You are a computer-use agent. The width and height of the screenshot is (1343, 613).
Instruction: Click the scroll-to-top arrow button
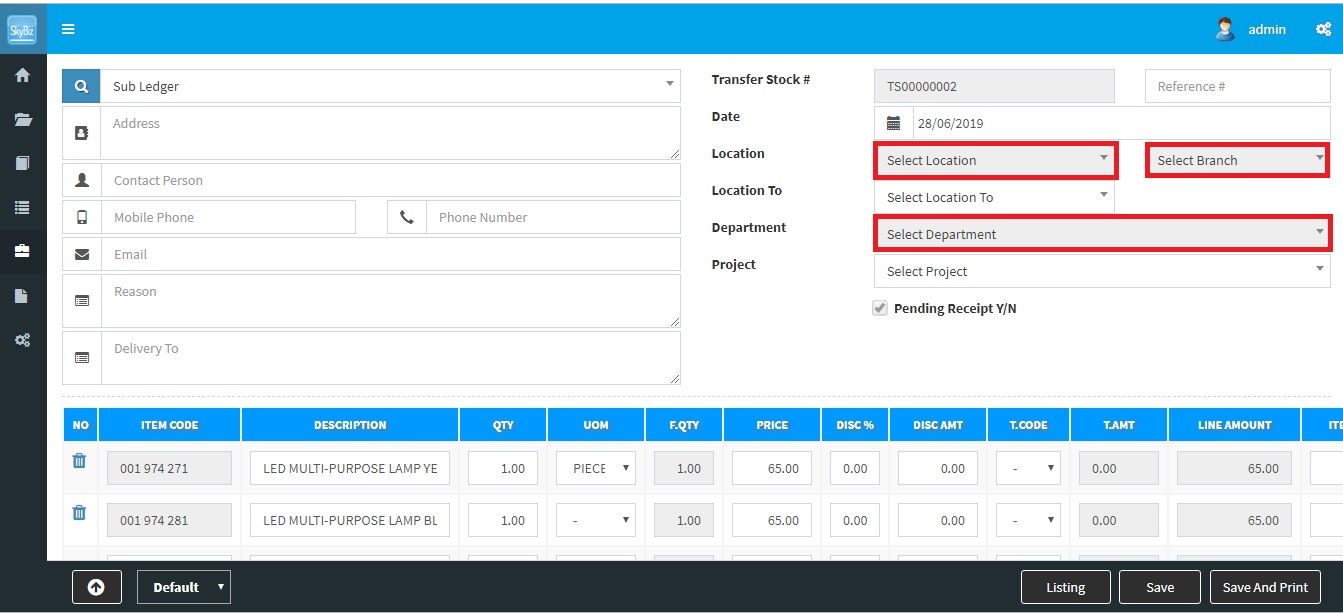97,587
